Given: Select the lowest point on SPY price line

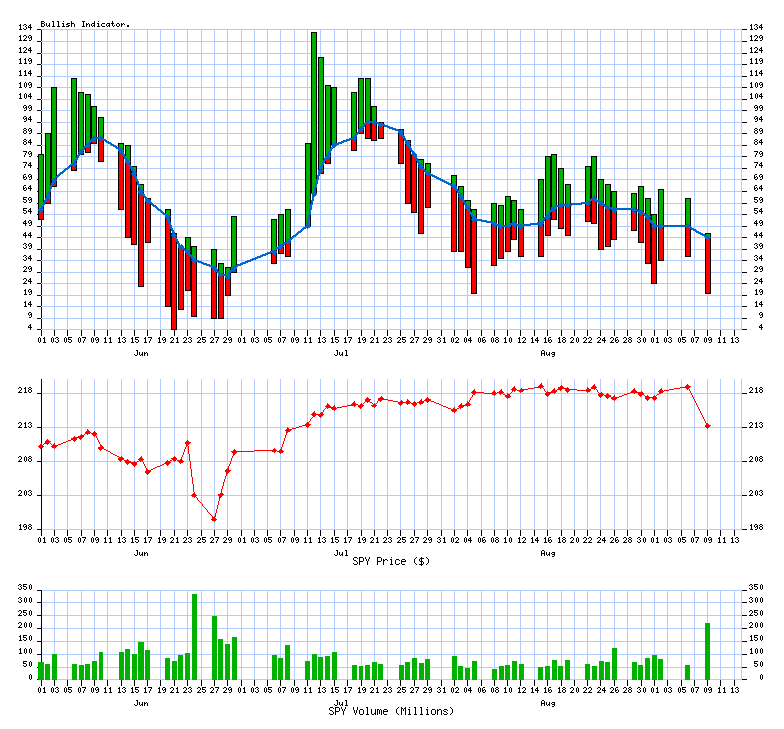Looking at the screenshot, I should tap(214, 518).
